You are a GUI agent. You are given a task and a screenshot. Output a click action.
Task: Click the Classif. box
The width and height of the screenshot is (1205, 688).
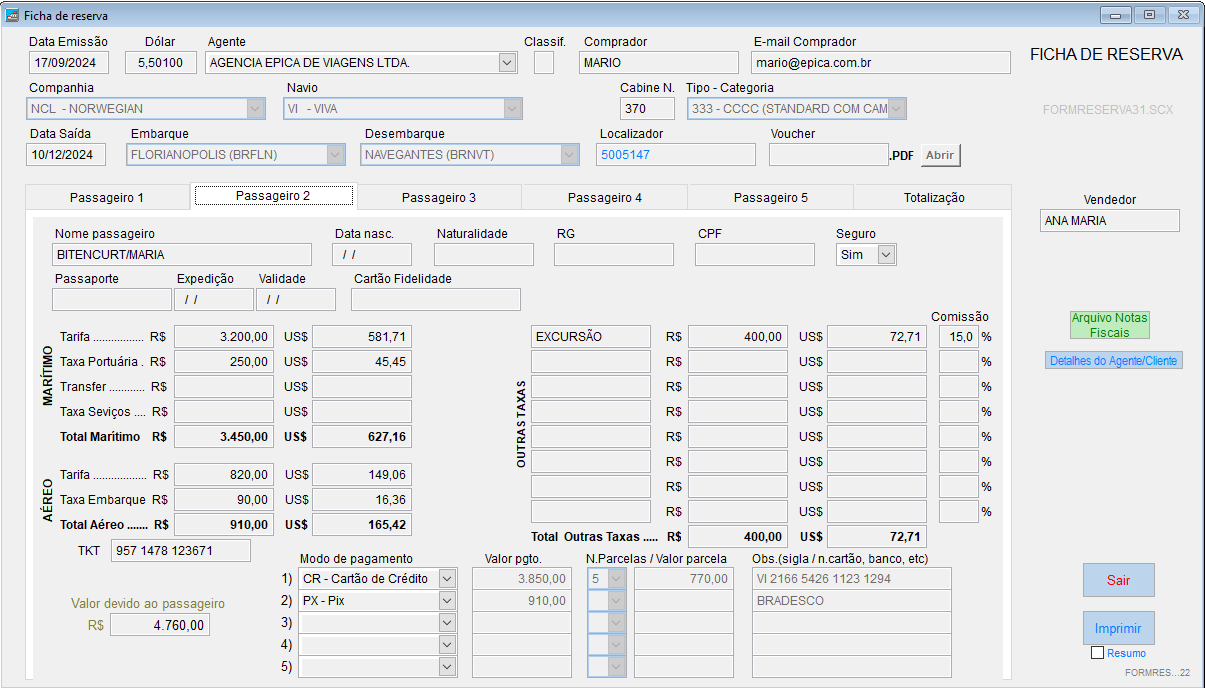click(544, 63)
